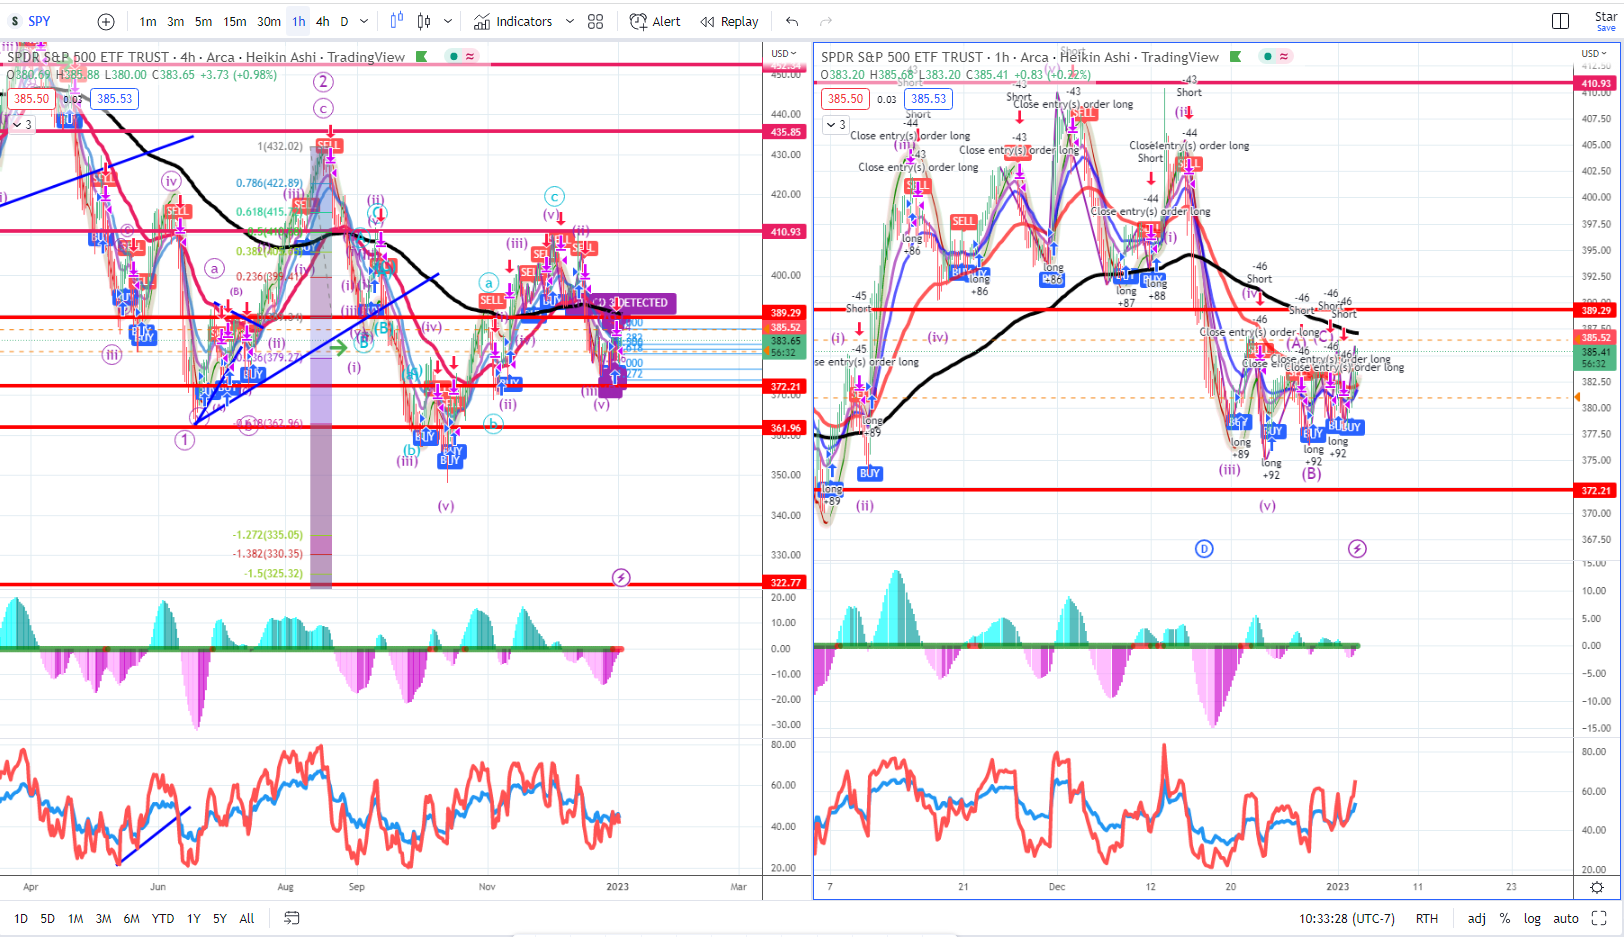1624x937 pixels.
Task: Select the YTD date range
Action: click(x=163, y=918)
